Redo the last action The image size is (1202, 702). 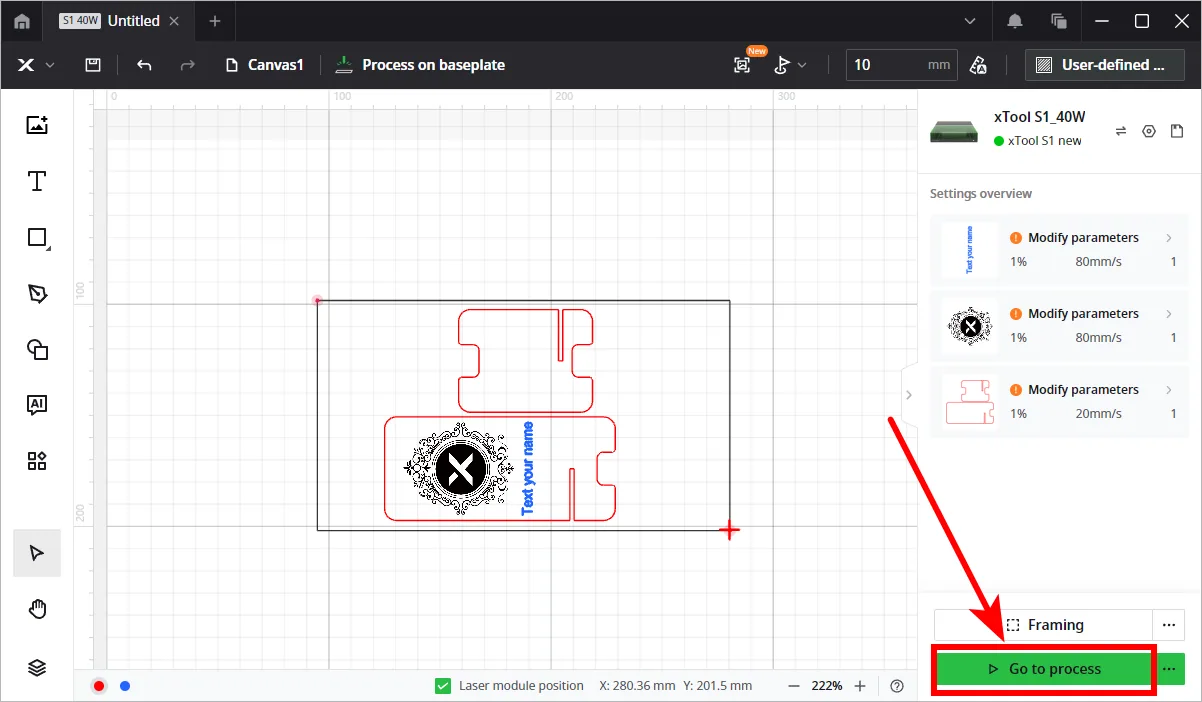(x=187, y=65)
